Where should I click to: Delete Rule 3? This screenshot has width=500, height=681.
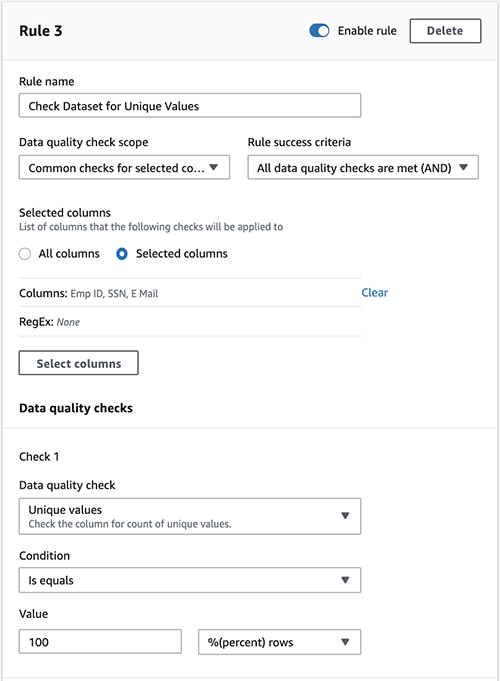pos(445,31)
